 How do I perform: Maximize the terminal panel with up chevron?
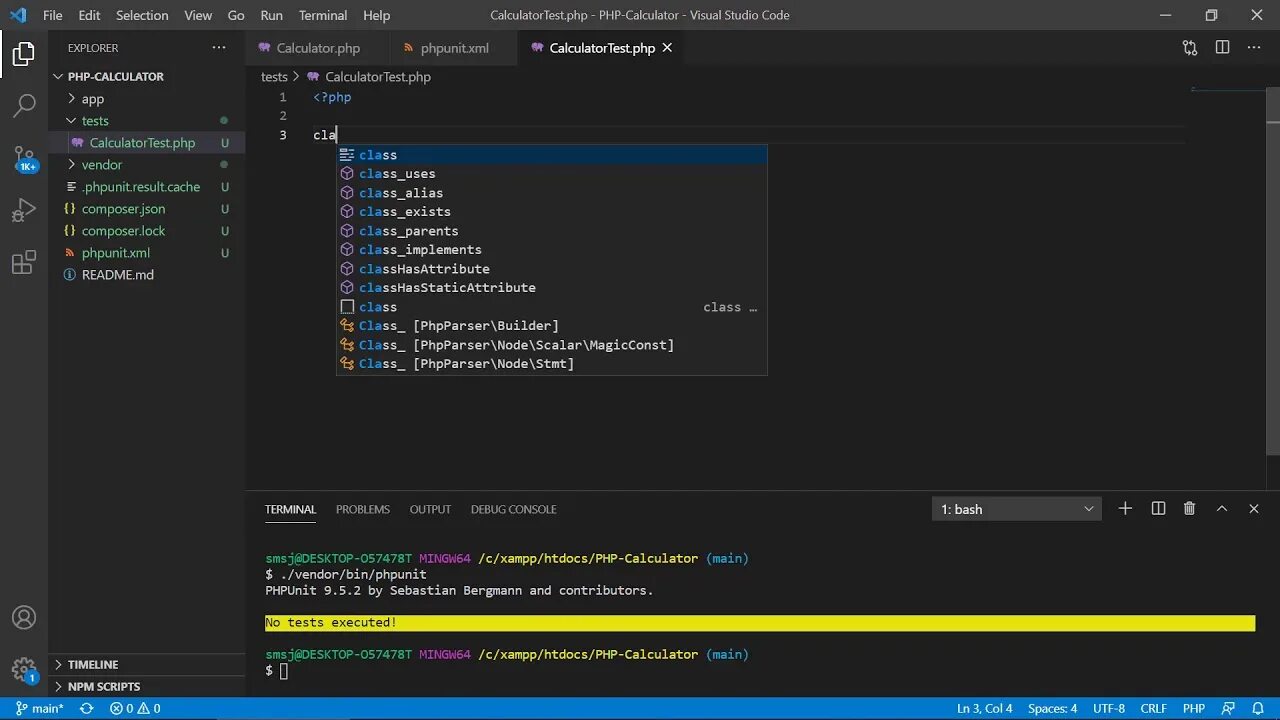tap(1221, 509)
